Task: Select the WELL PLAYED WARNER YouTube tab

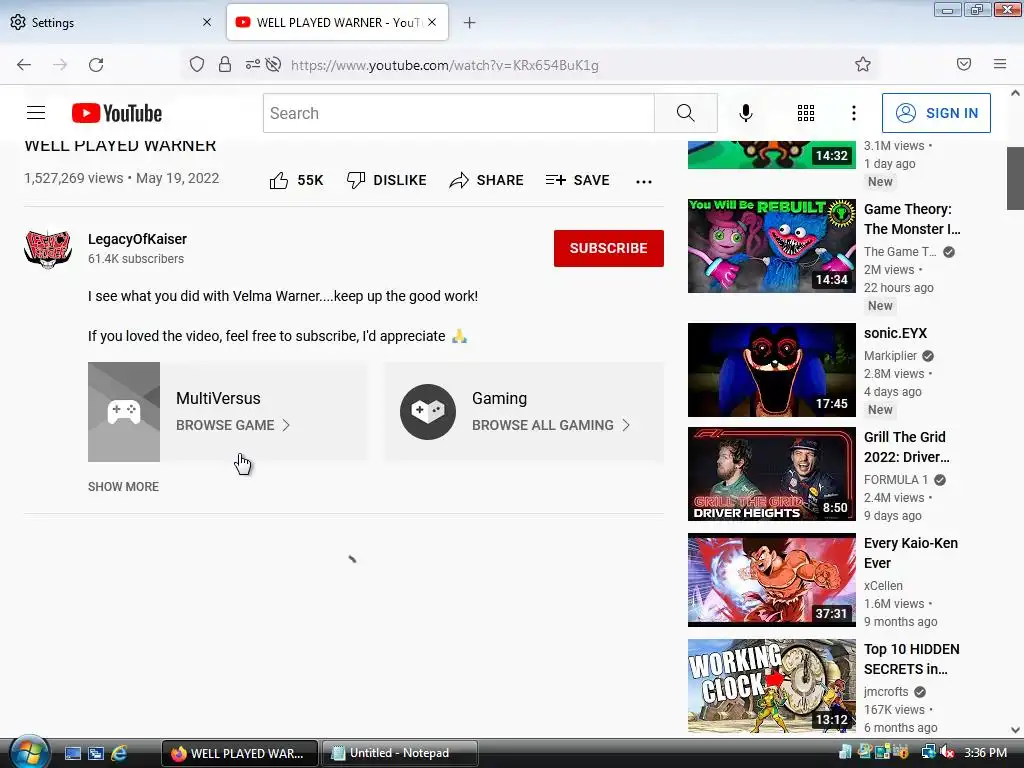Action: click(x=338, y=22)
